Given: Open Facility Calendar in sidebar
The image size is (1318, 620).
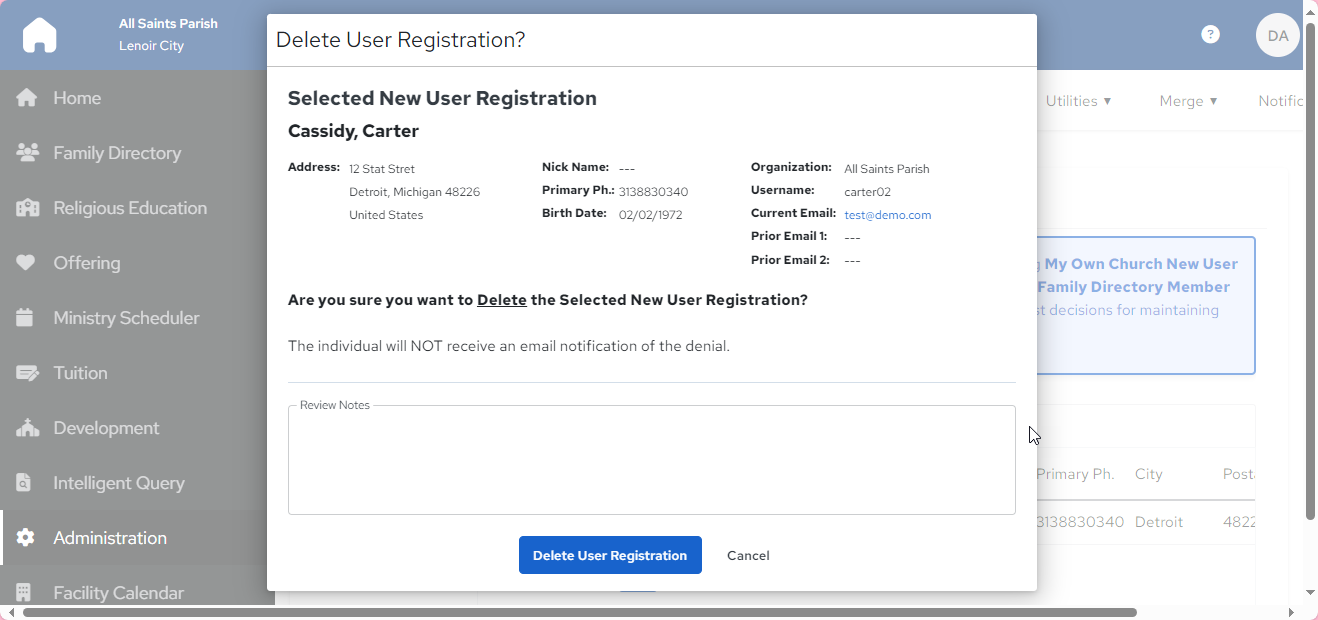Looking at the screenshot, I should click(x=118, y=593).
